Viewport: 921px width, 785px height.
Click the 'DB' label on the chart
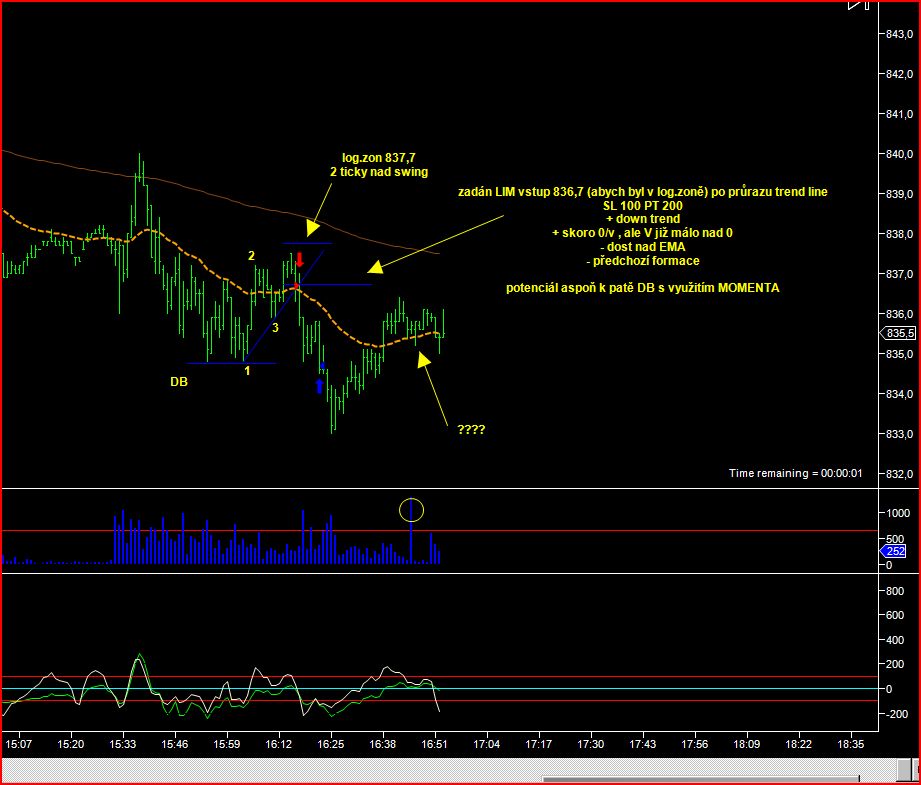click(x=179, y=382)
